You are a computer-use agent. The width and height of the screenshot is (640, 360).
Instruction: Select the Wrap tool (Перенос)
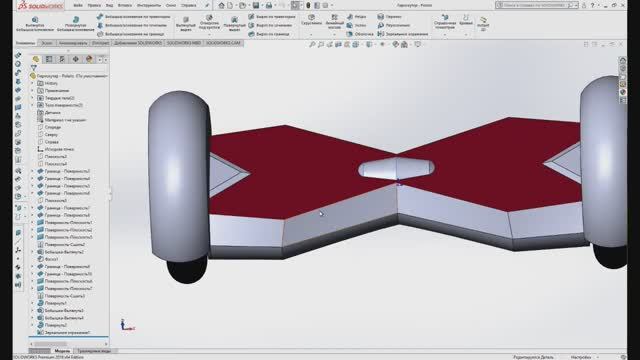click(x=389, y=17)
